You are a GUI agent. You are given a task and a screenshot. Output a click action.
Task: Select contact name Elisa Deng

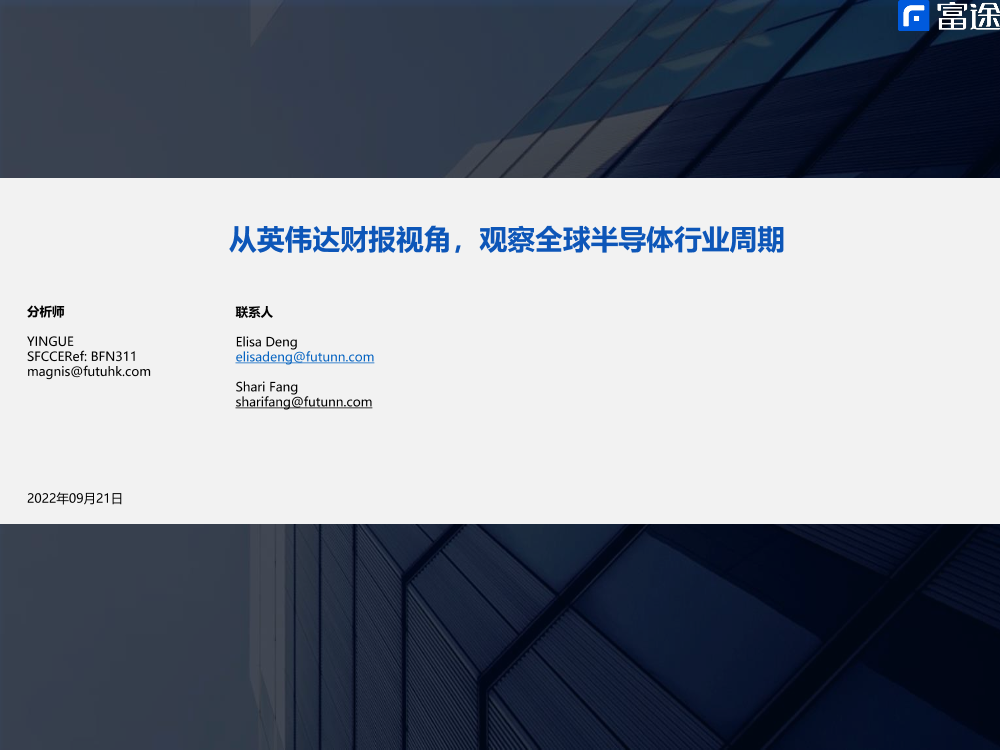coord(267,342)
